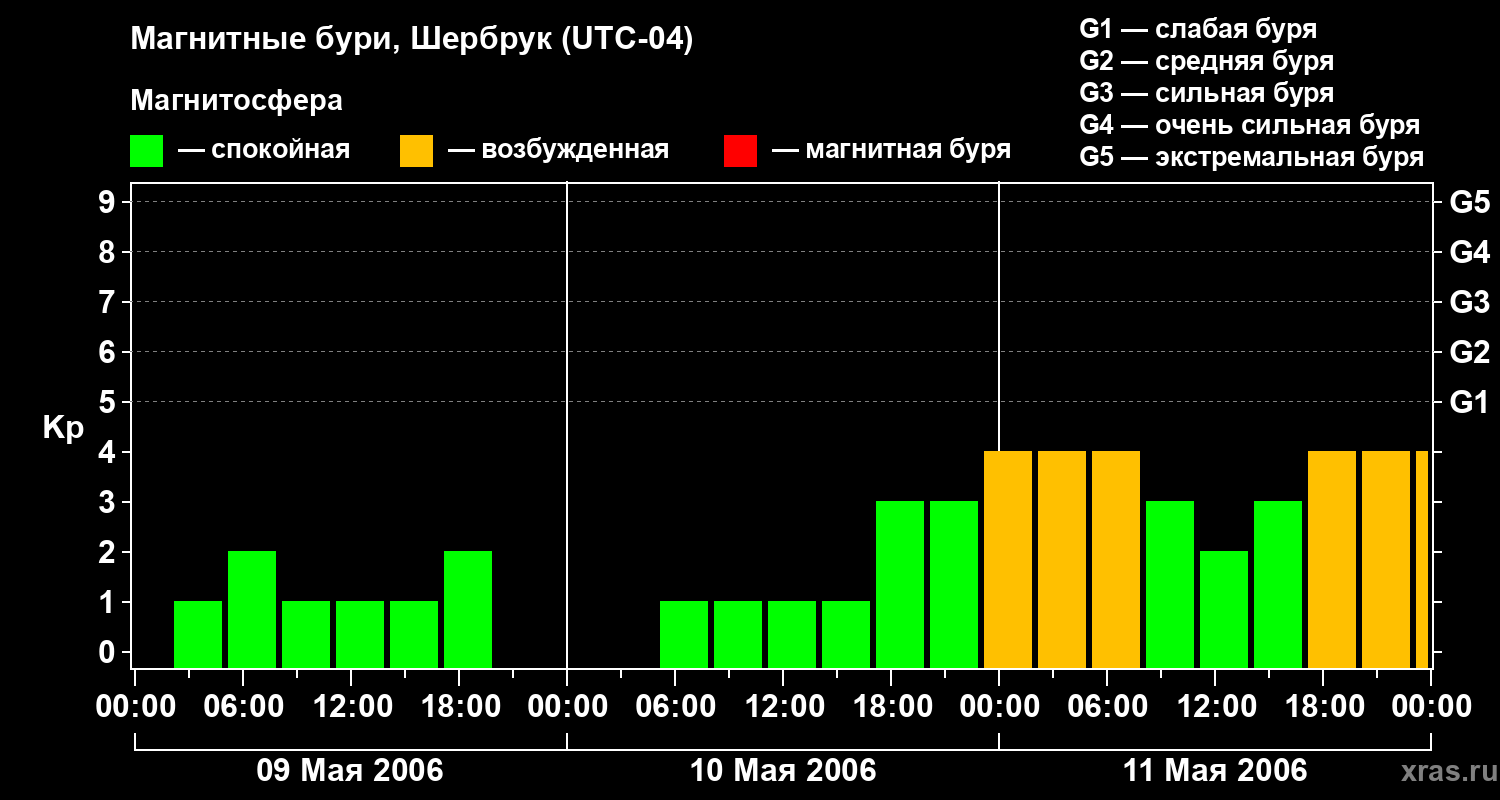Click the Kp 1 bar above 12:00 on 09 Мая
The height and width of the screenshot is (800, 1500).
[x=360, y=634]
